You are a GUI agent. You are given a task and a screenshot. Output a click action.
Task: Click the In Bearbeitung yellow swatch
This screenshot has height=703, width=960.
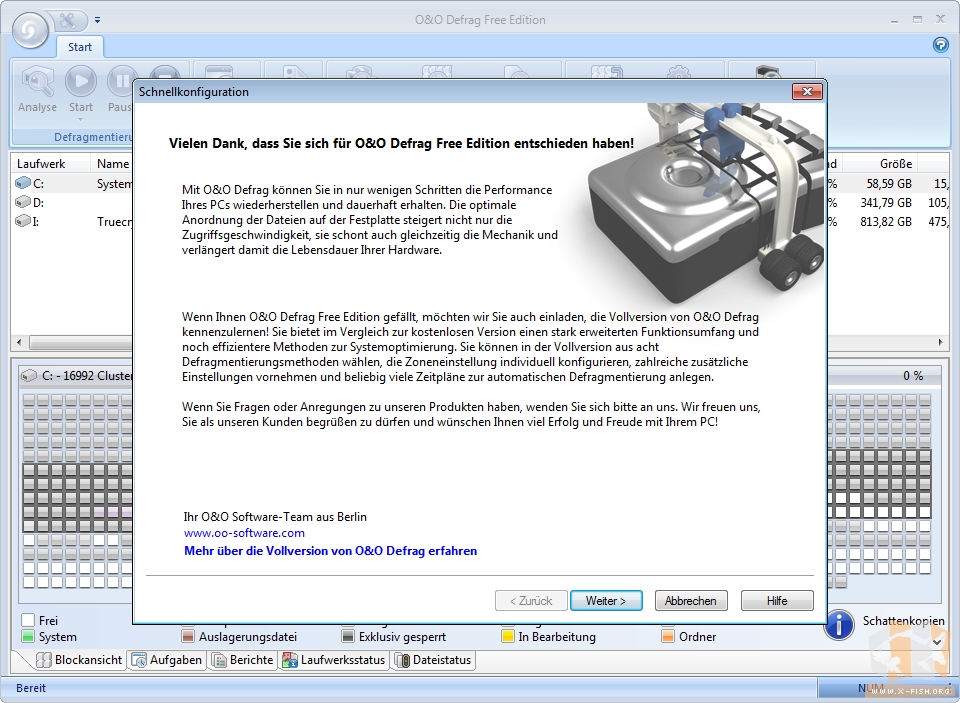[508, 636]
